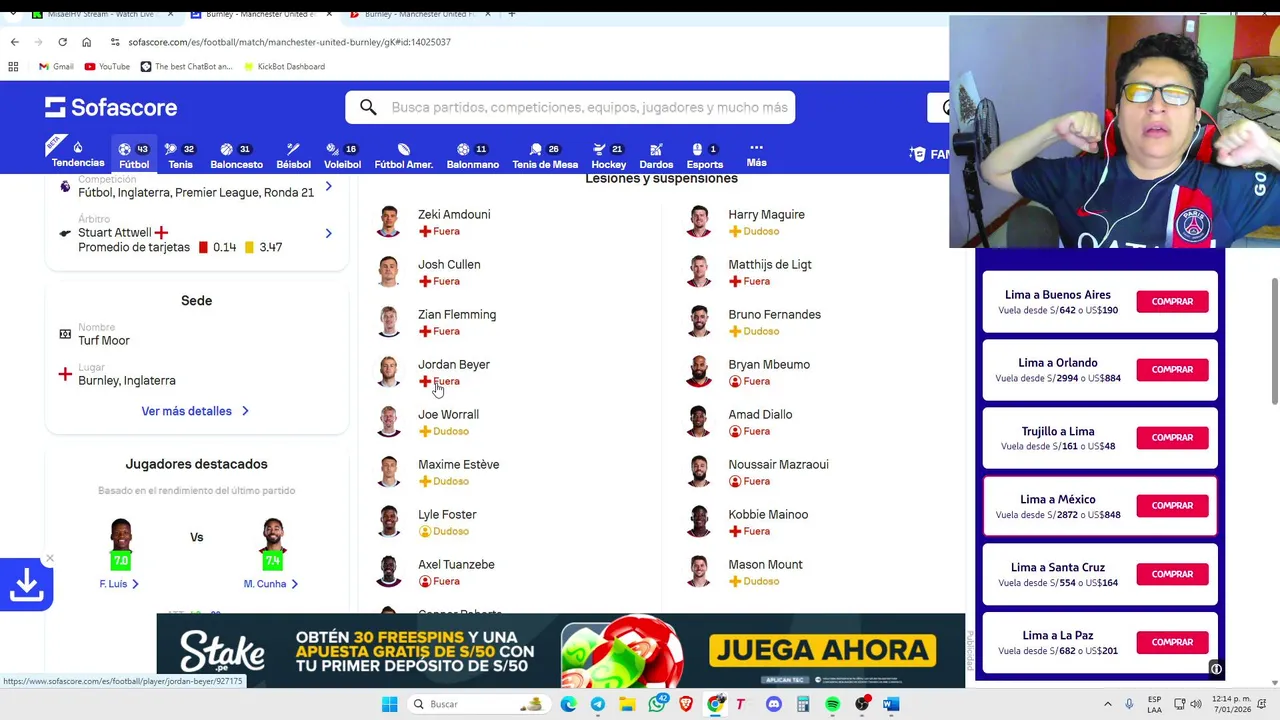Open Ver más detalles link
Viewport: 1280px width, 720px height.
195,411
